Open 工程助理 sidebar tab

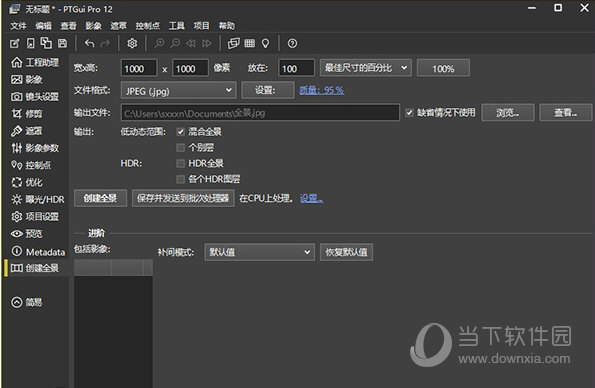coord(35,62)
